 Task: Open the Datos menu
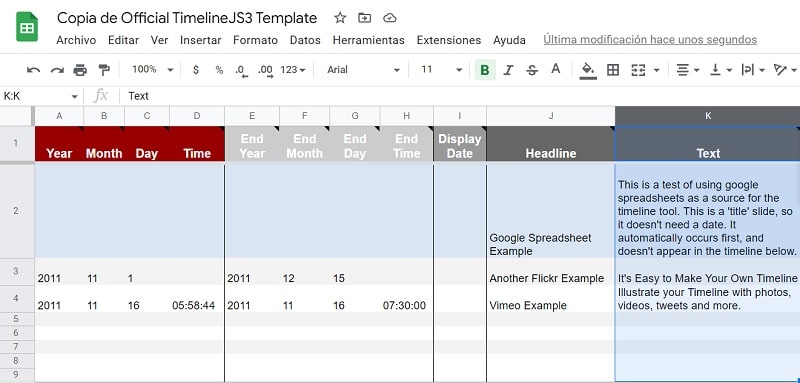tap(305, 40)
